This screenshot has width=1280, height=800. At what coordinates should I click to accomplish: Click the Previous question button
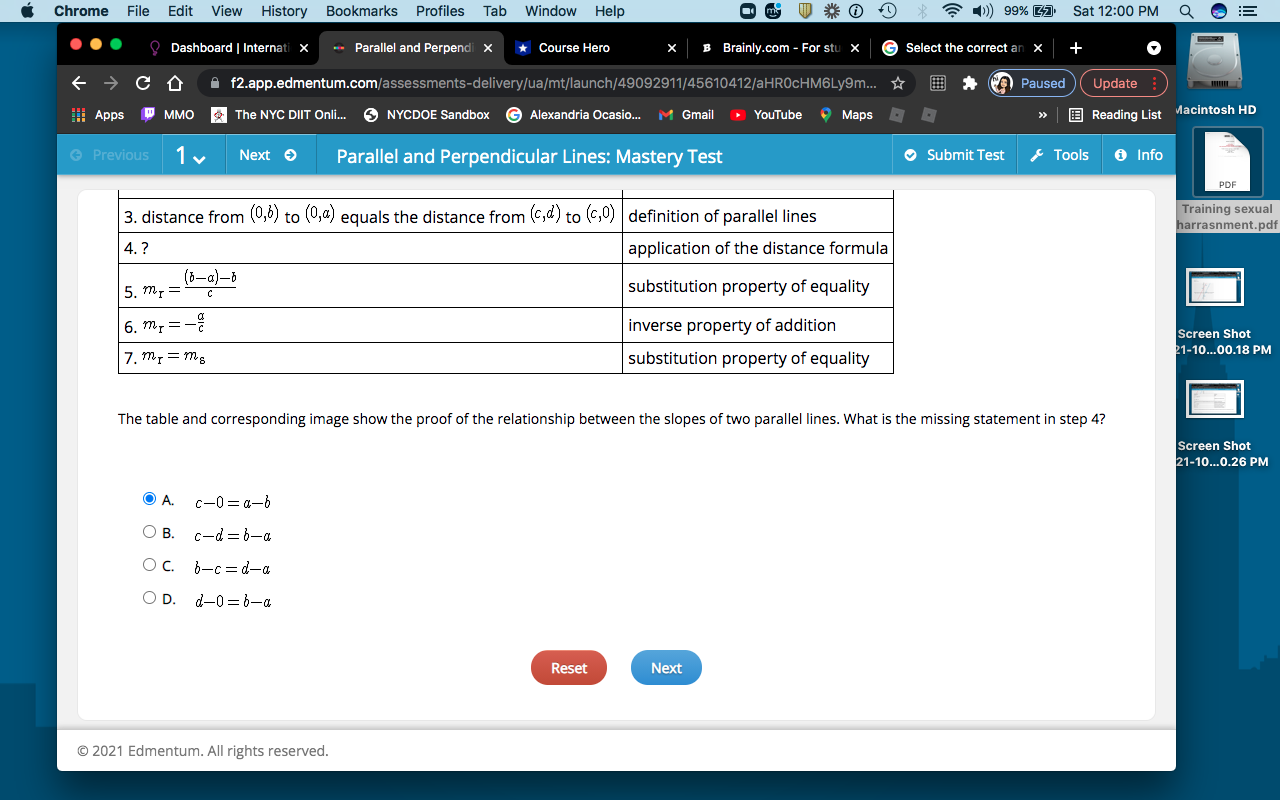coord(110,155)
